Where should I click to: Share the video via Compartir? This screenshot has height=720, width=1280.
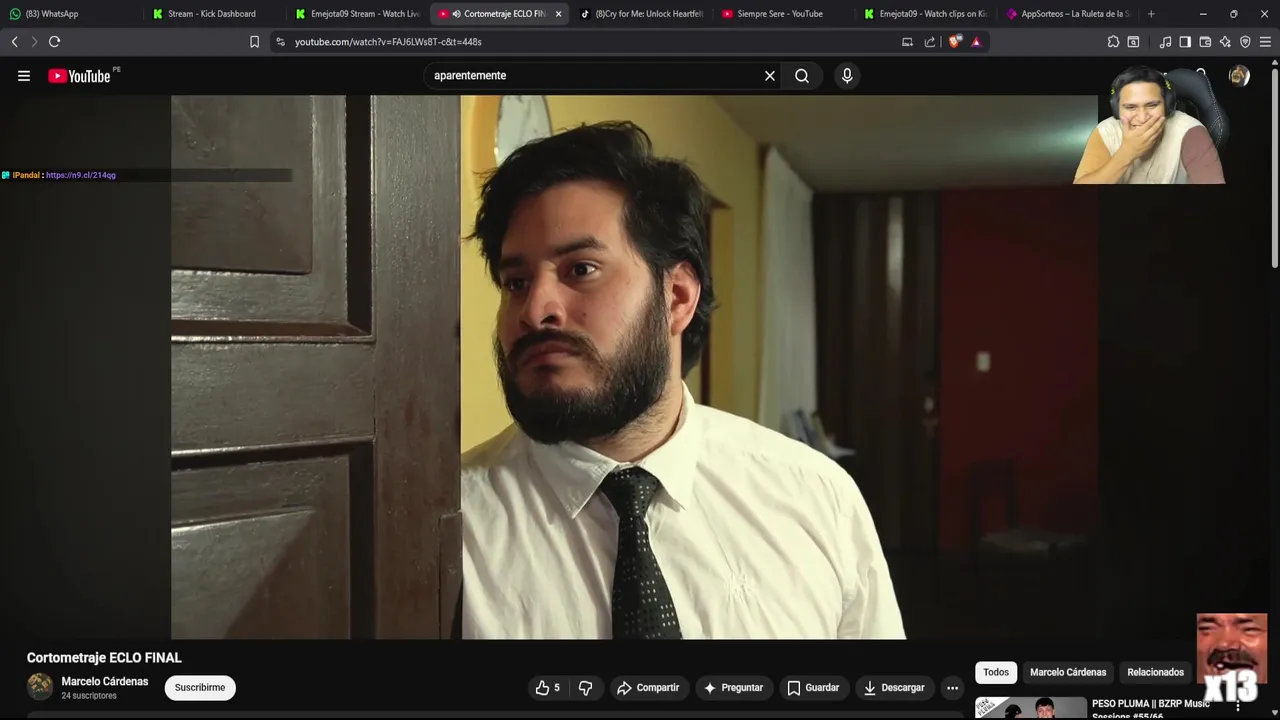648,688
